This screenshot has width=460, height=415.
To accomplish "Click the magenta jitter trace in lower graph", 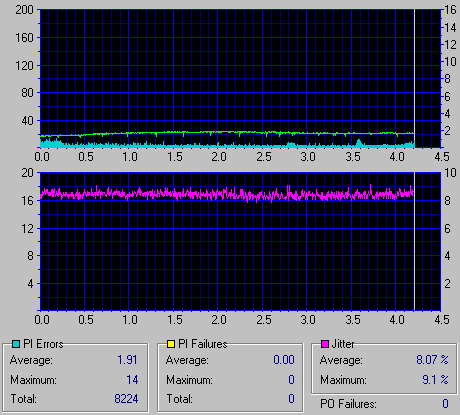I will pyautogui.click(x=227, y=194).
